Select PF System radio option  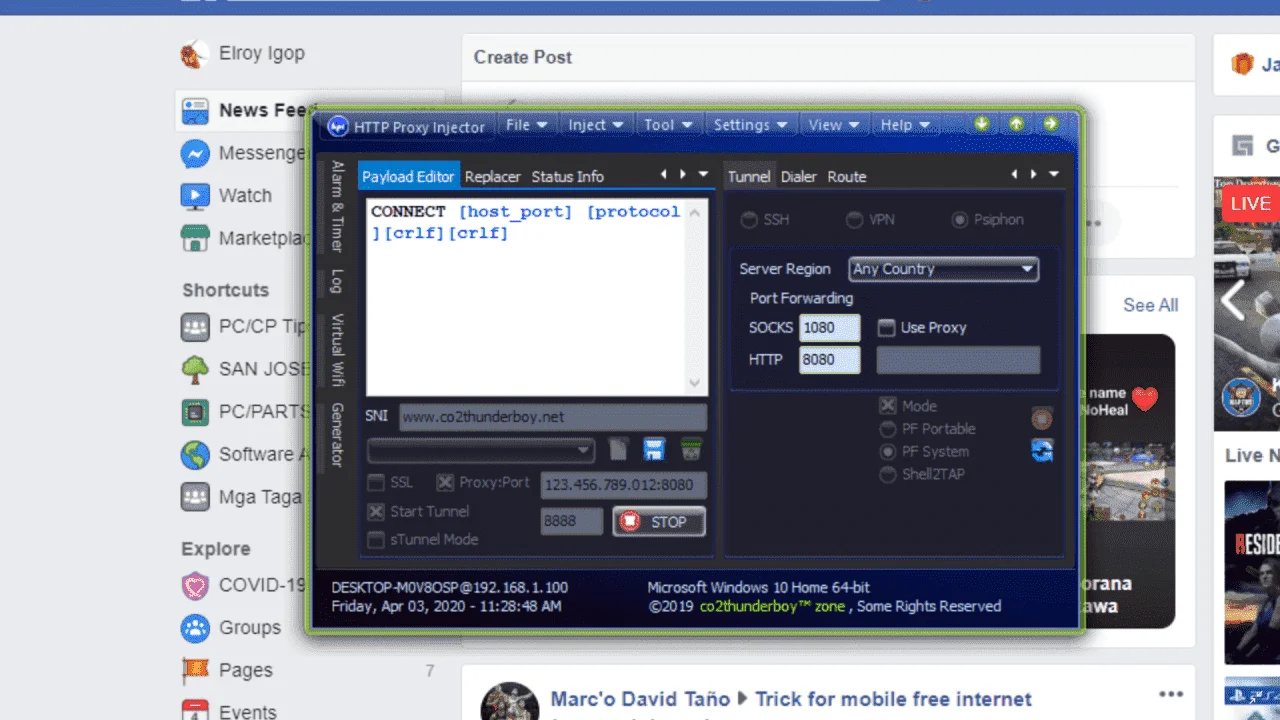pyautogui.click(x=887, y=452)
